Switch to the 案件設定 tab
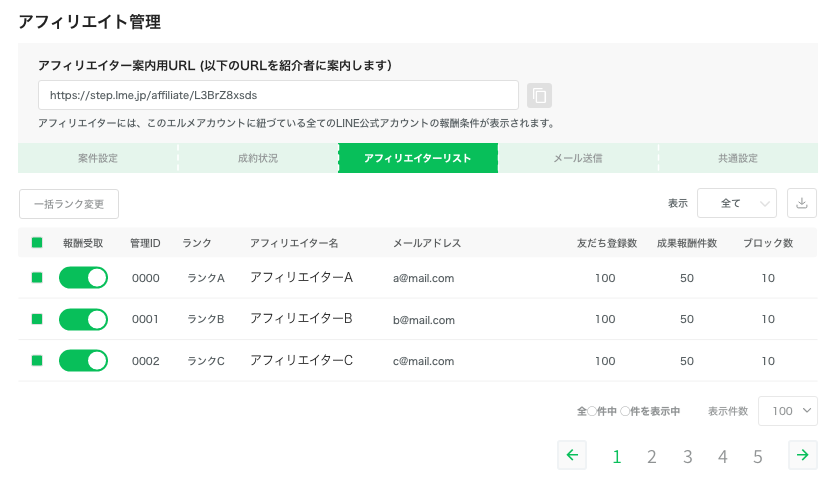 click(x=98, y=158)
